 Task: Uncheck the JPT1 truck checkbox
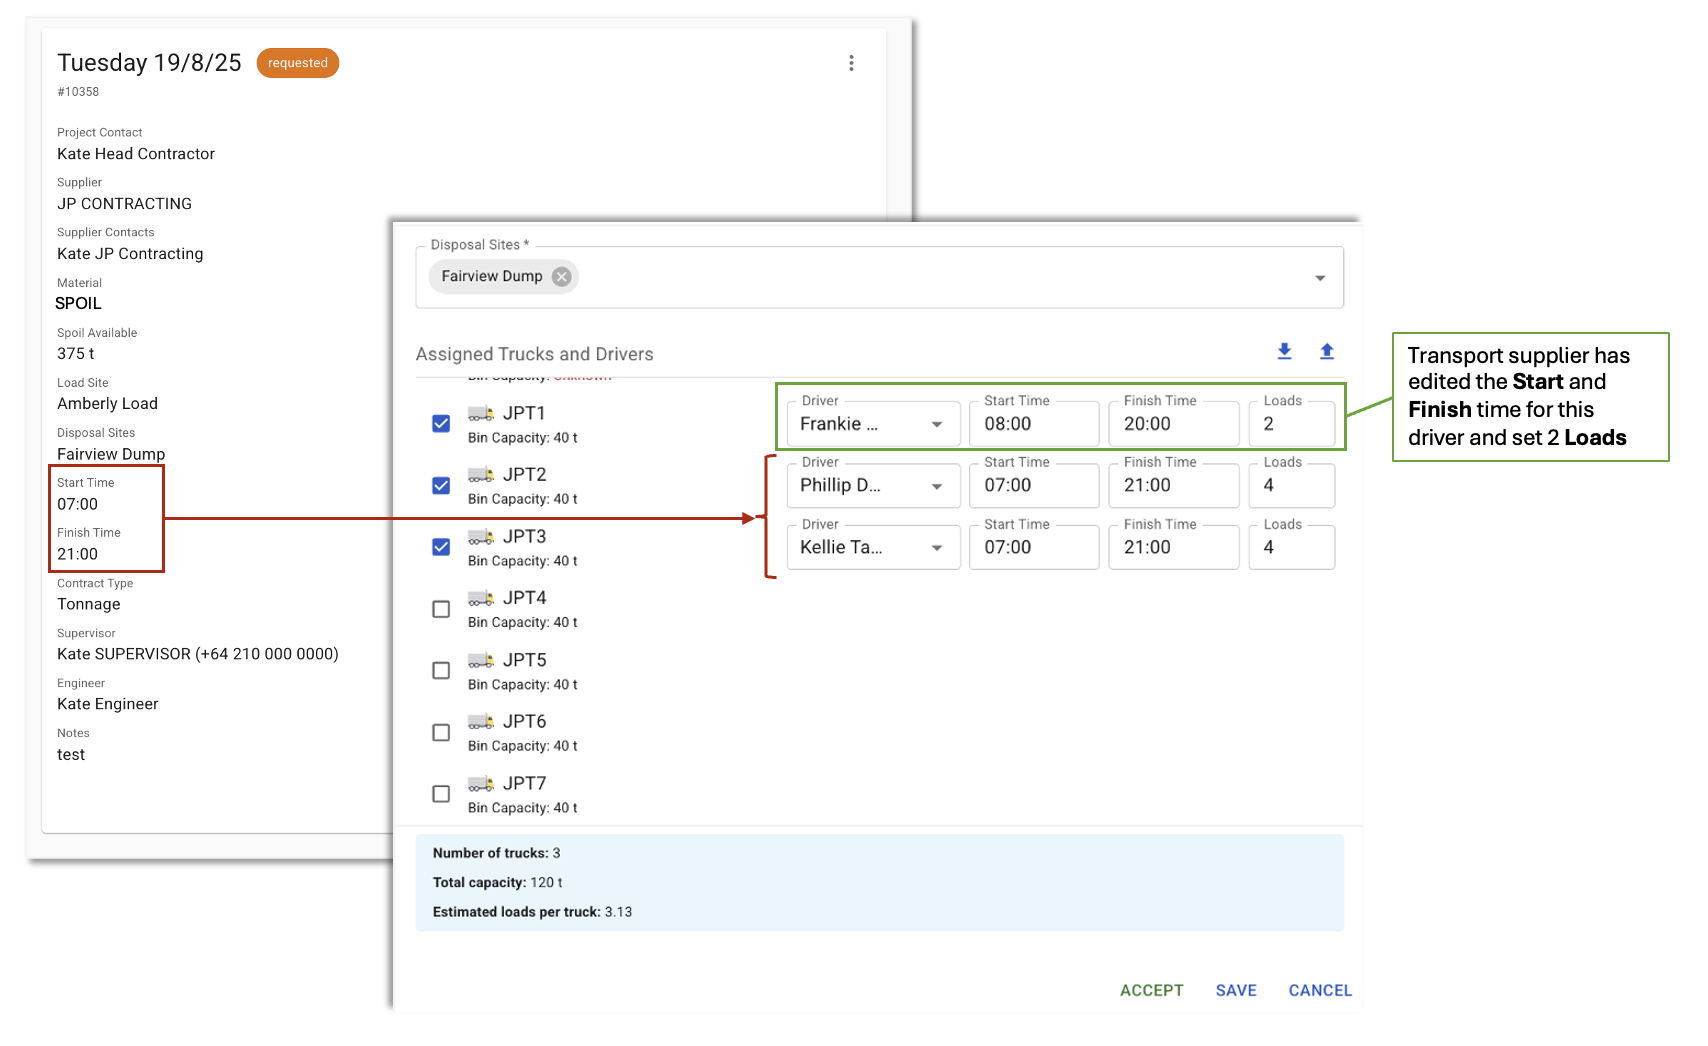(441, 424)
